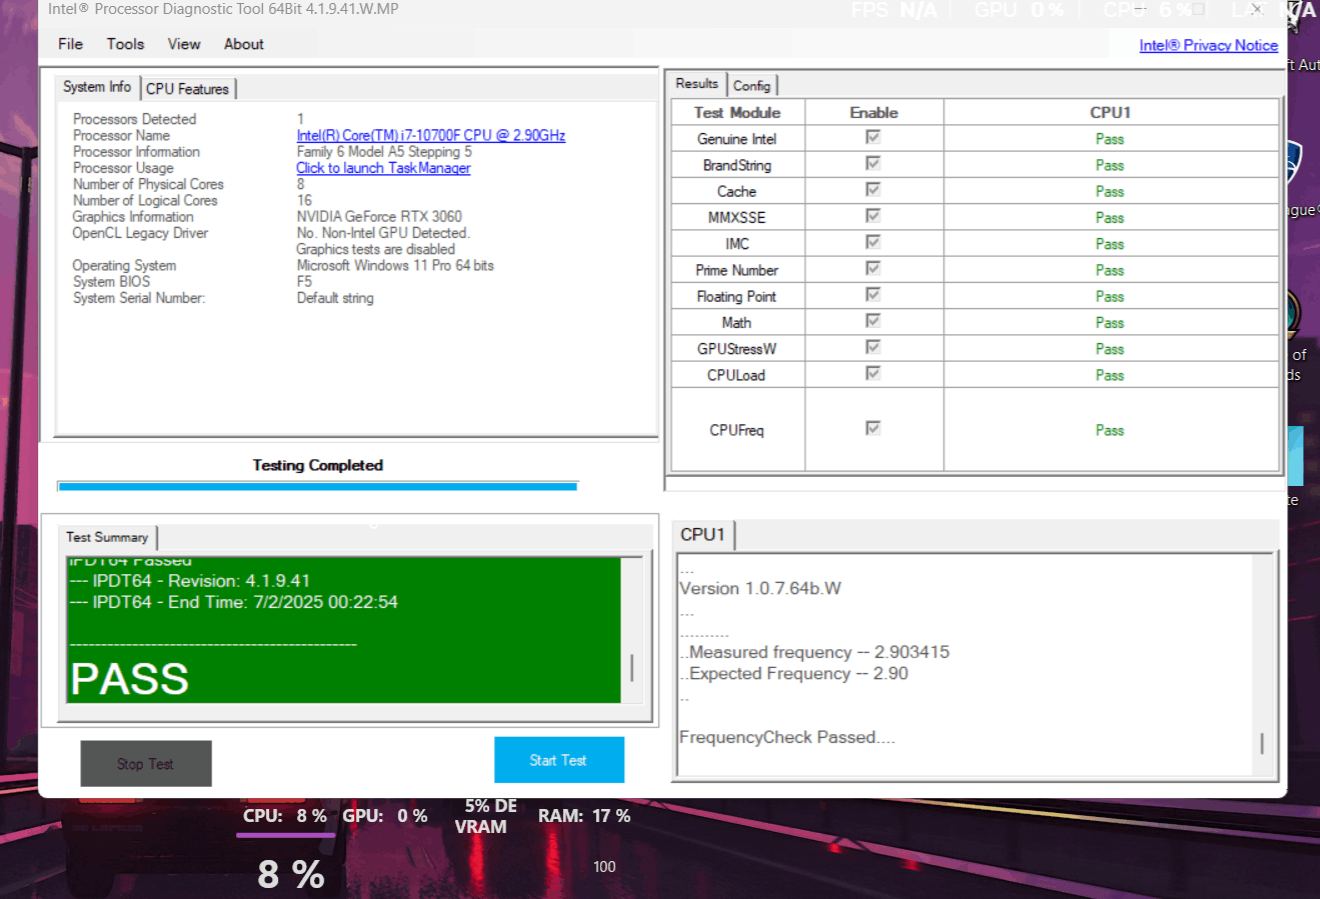Open the Intel Privacy Notice link
Image resolution: width=1320 pixels, height=899 pixels.
[x=1208, y=45]
